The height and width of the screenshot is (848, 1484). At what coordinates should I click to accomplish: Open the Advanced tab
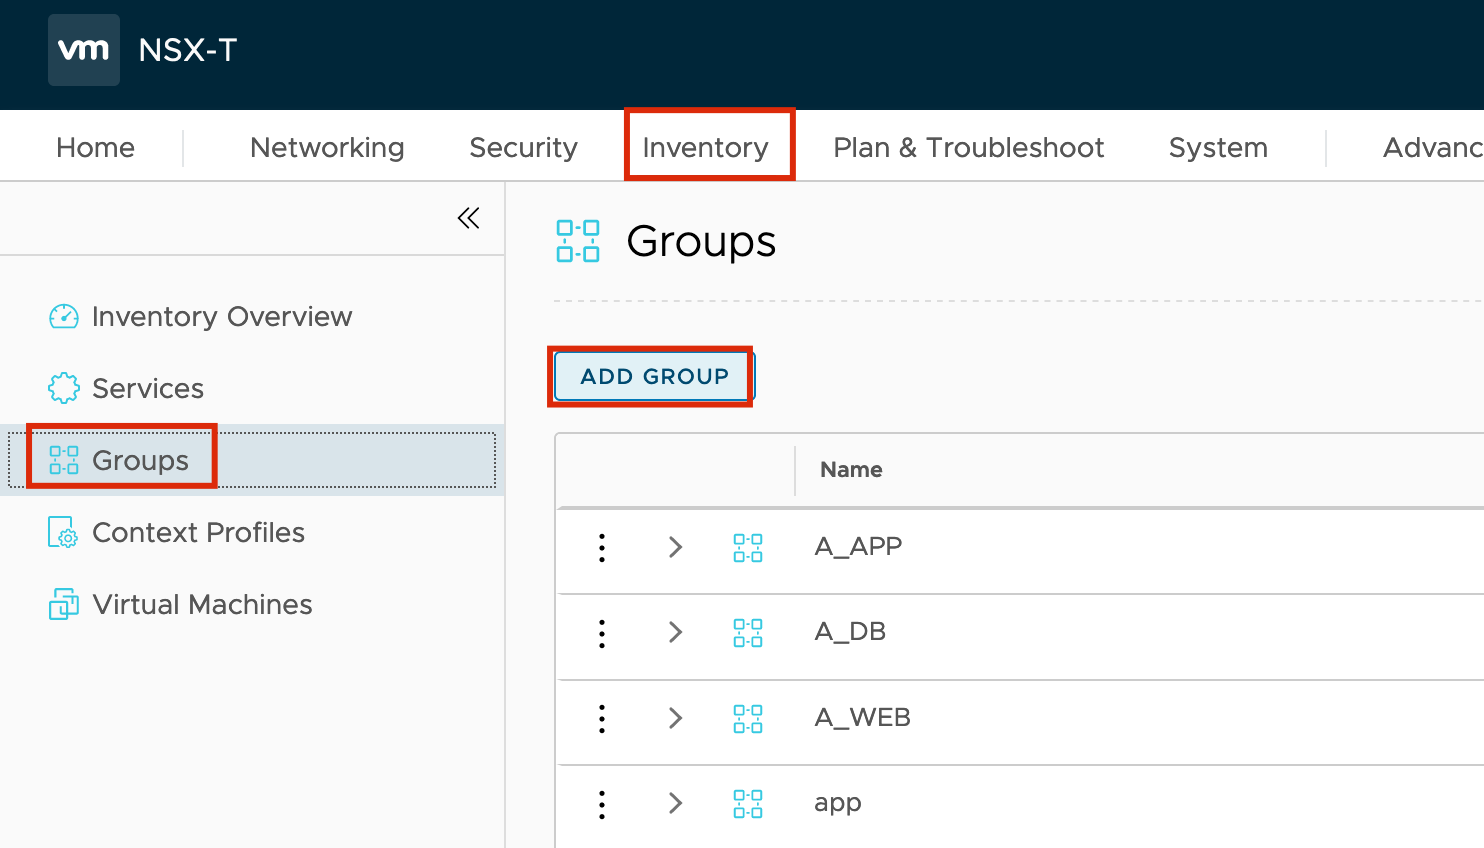click(1433, 147)
